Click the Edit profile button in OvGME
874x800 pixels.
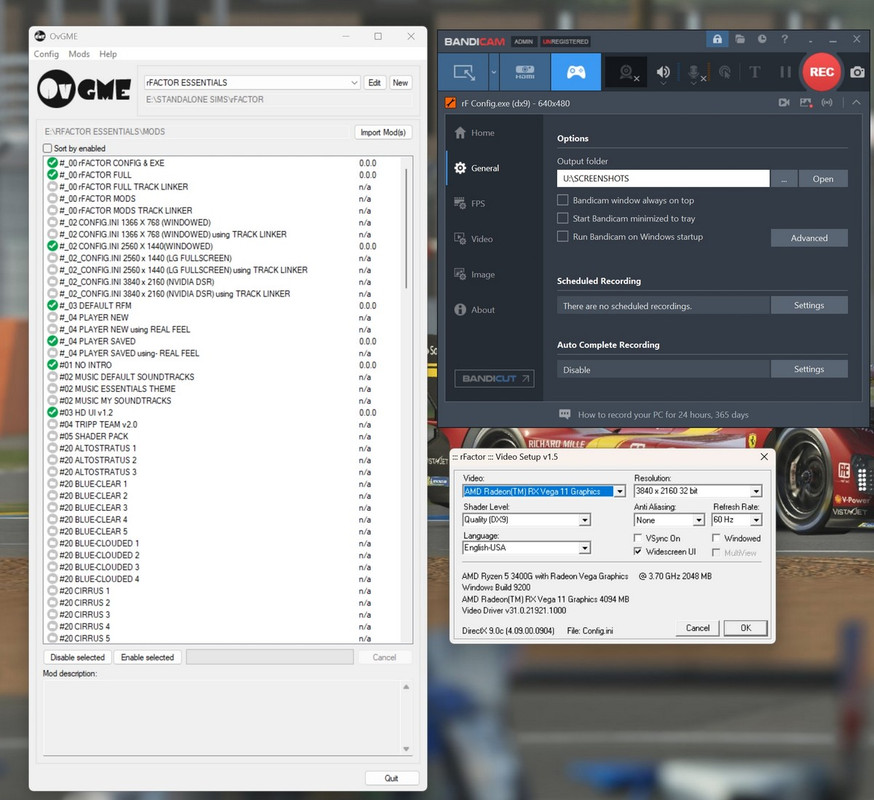click(375, 83)
